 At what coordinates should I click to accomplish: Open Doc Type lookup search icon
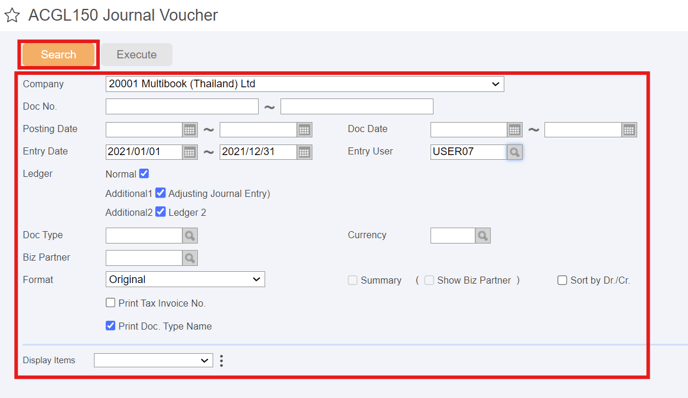tap(190, 236)
